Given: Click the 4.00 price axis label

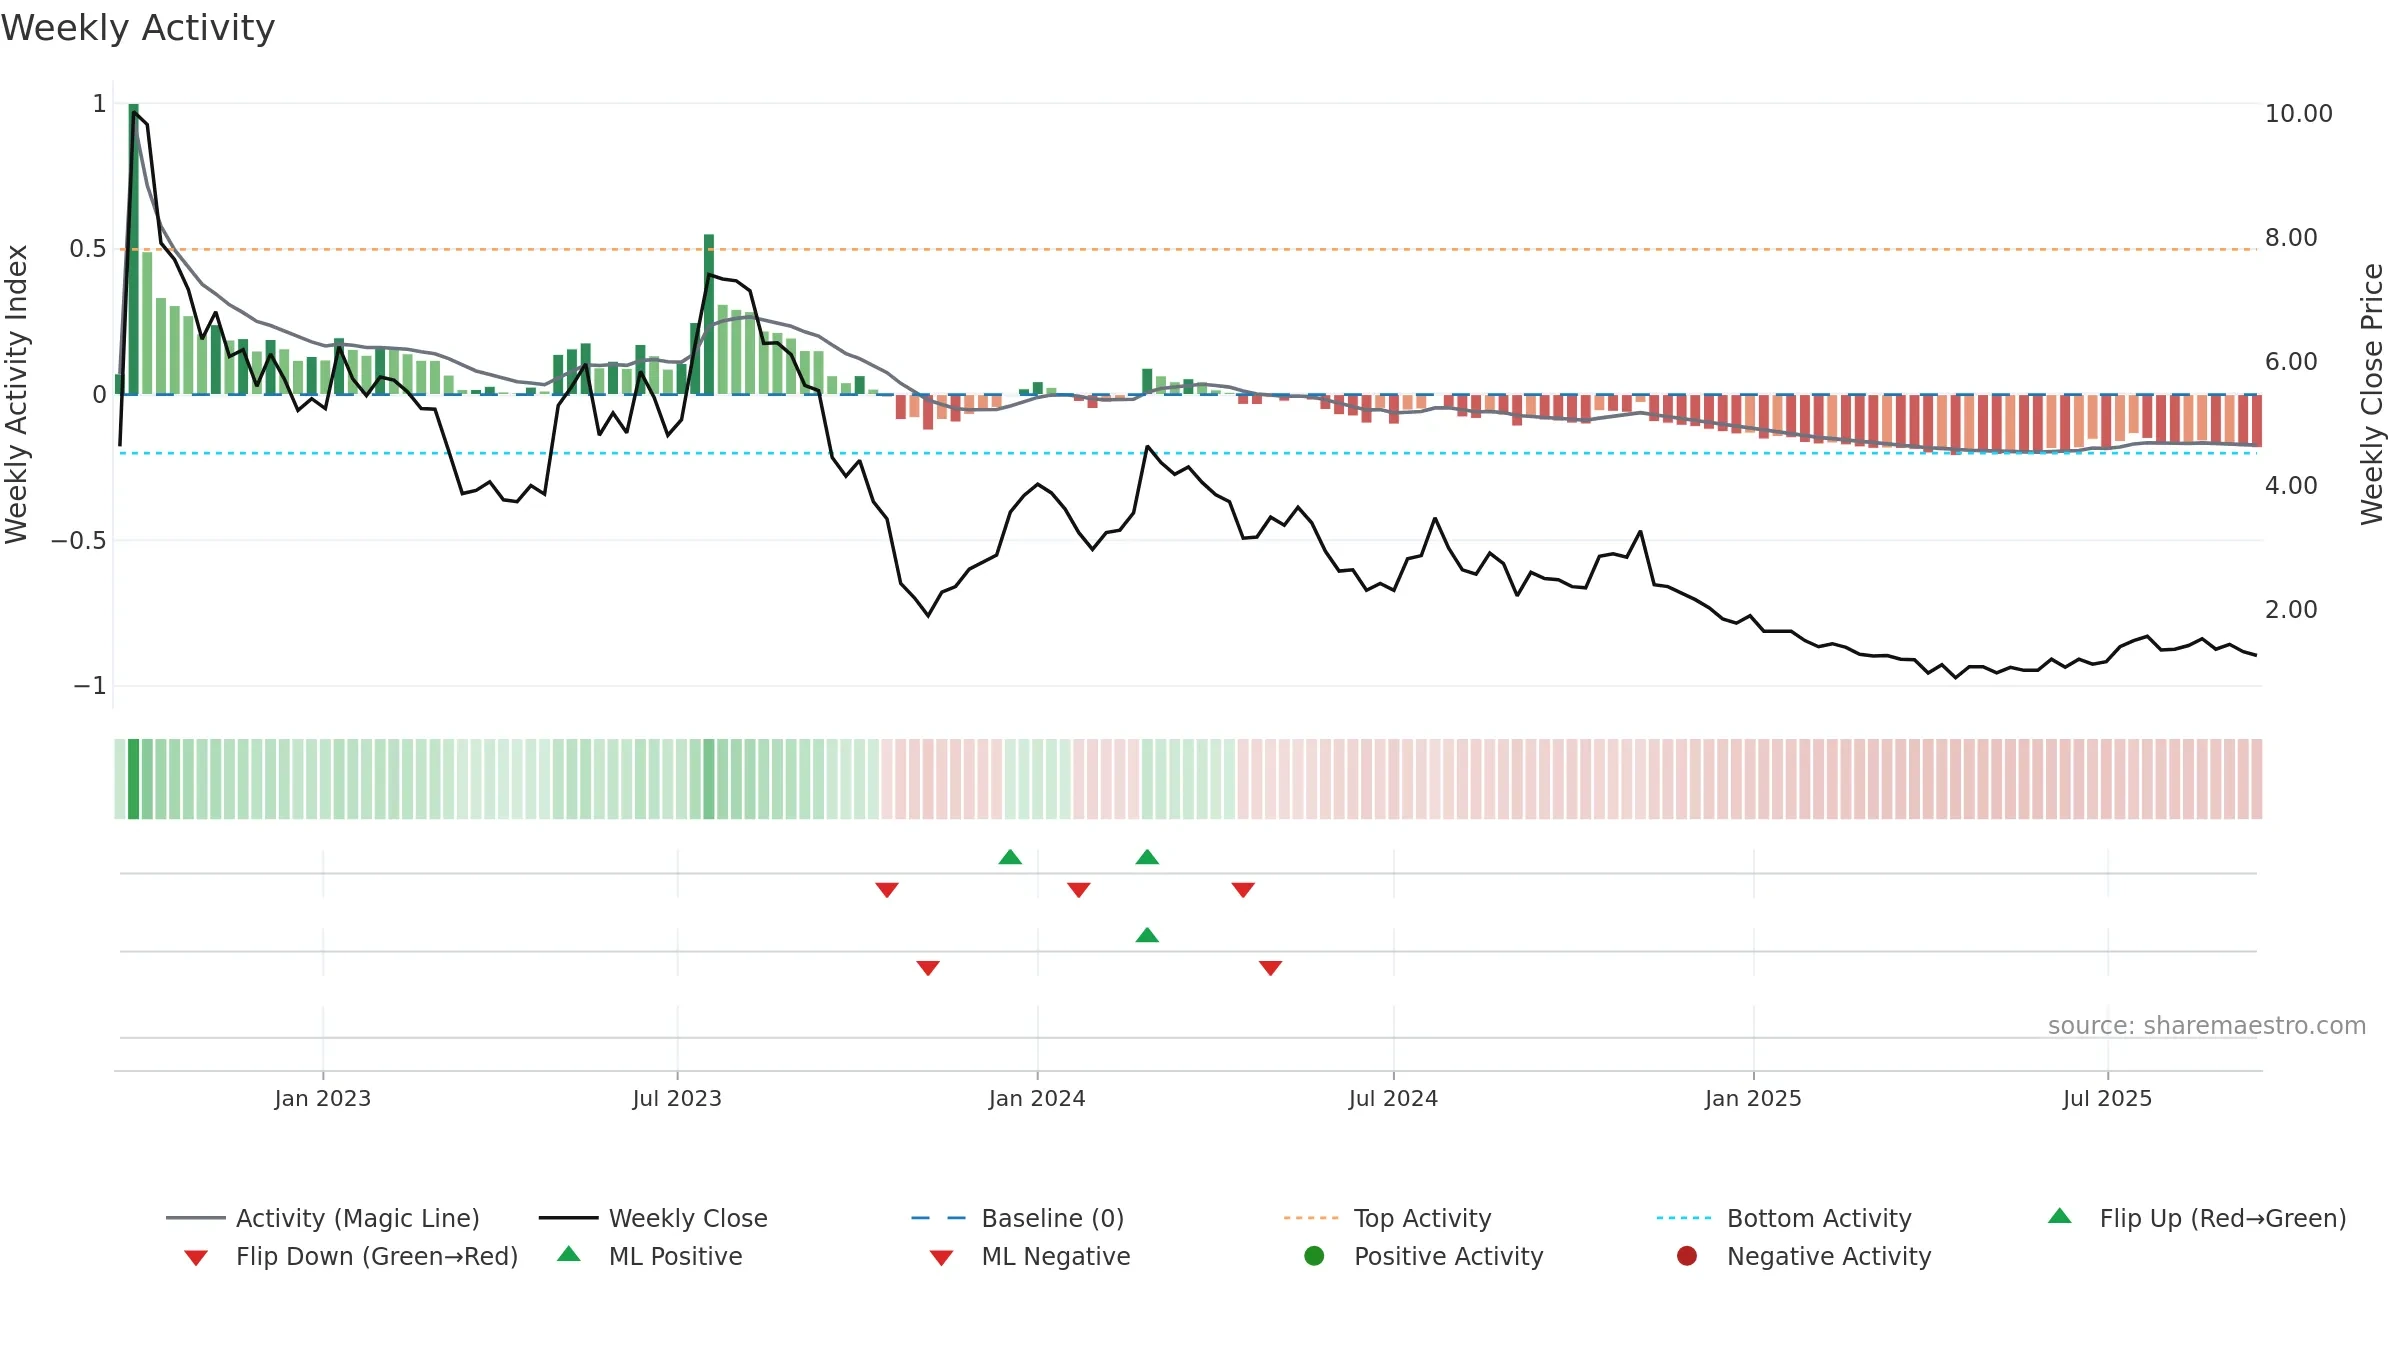Looking at the screenshot, I should [2291, 486].
